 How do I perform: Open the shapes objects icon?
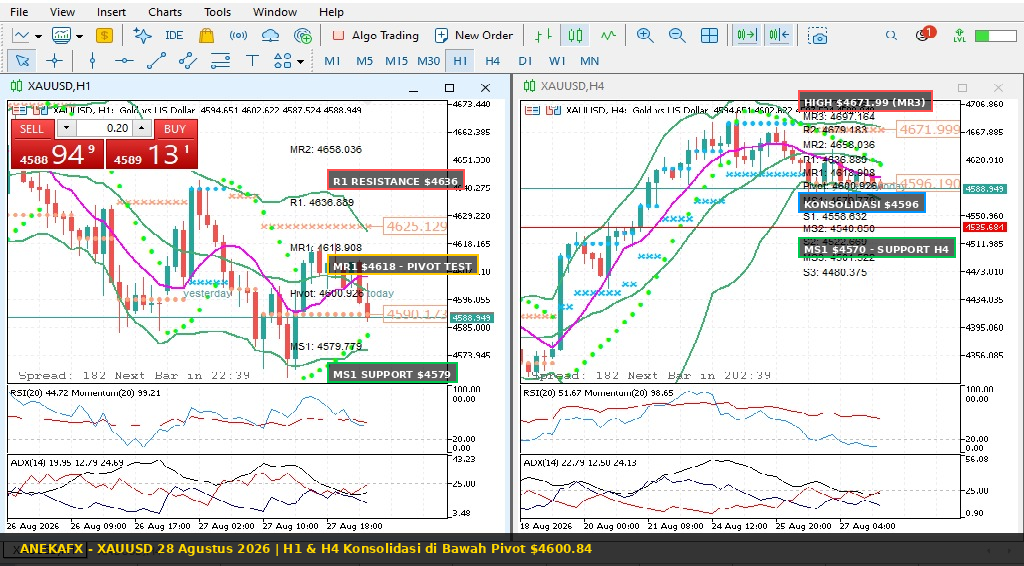283,61
